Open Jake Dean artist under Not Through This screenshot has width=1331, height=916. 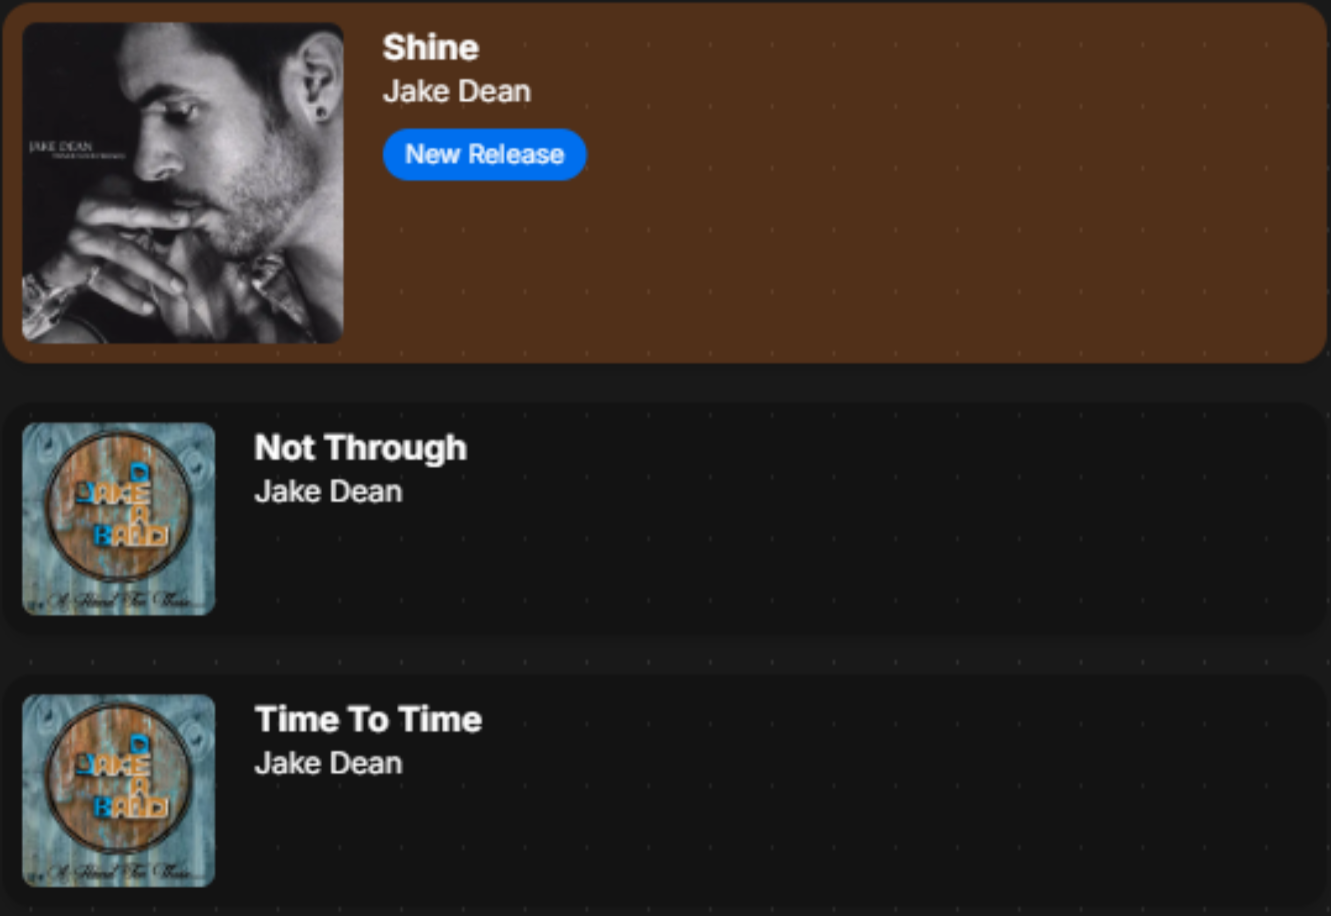click(x=328, y=492)
